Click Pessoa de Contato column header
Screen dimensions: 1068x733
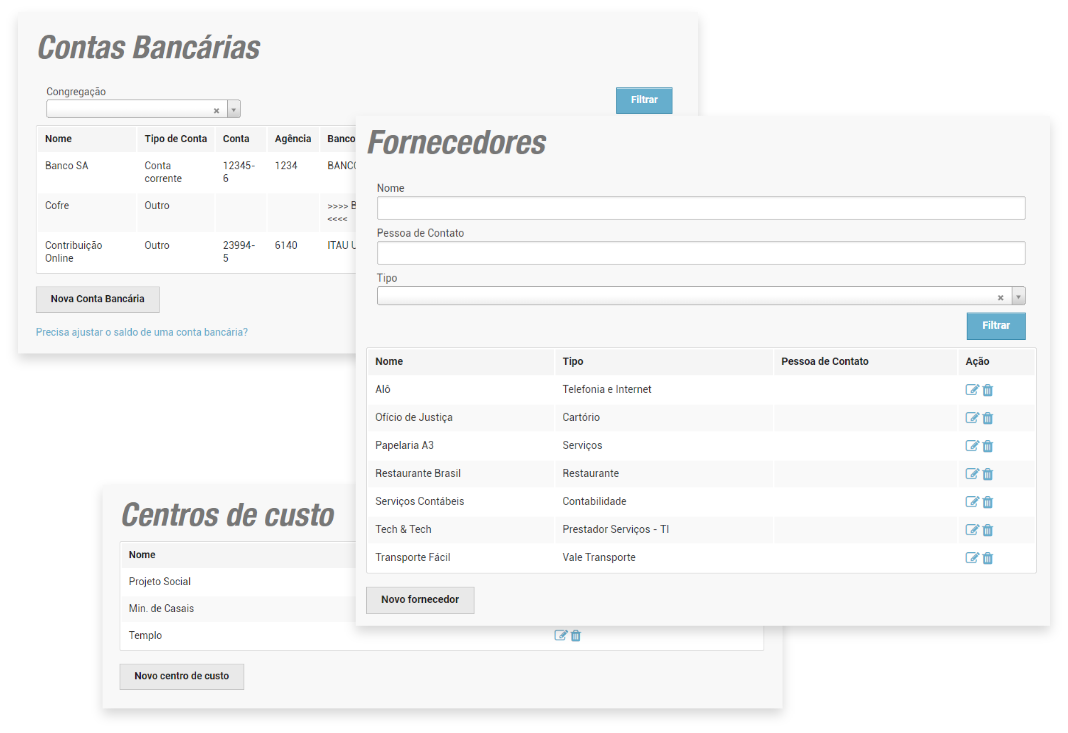pos(825,362)
